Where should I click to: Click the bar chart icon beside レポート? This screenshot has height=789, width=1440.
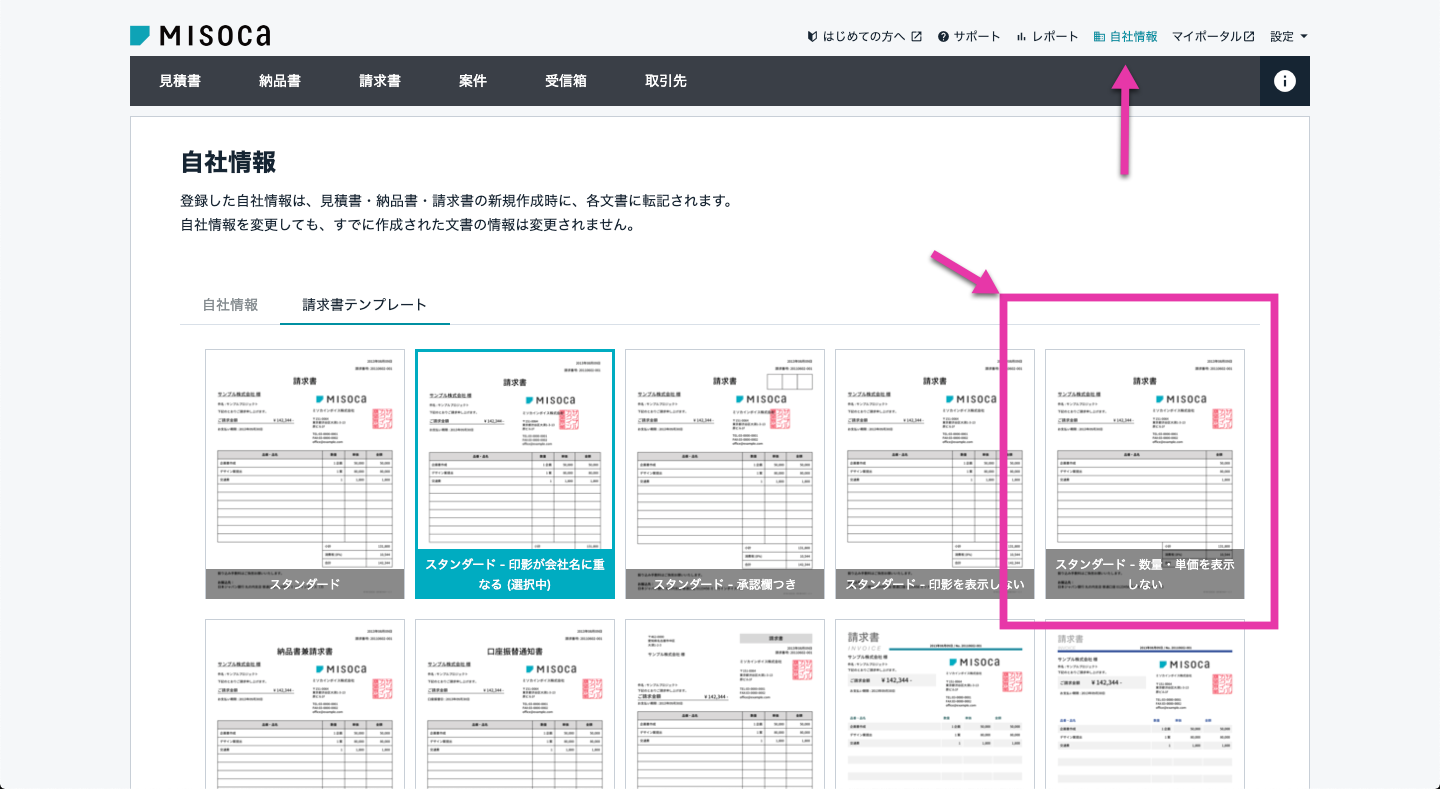(1021, 36)
